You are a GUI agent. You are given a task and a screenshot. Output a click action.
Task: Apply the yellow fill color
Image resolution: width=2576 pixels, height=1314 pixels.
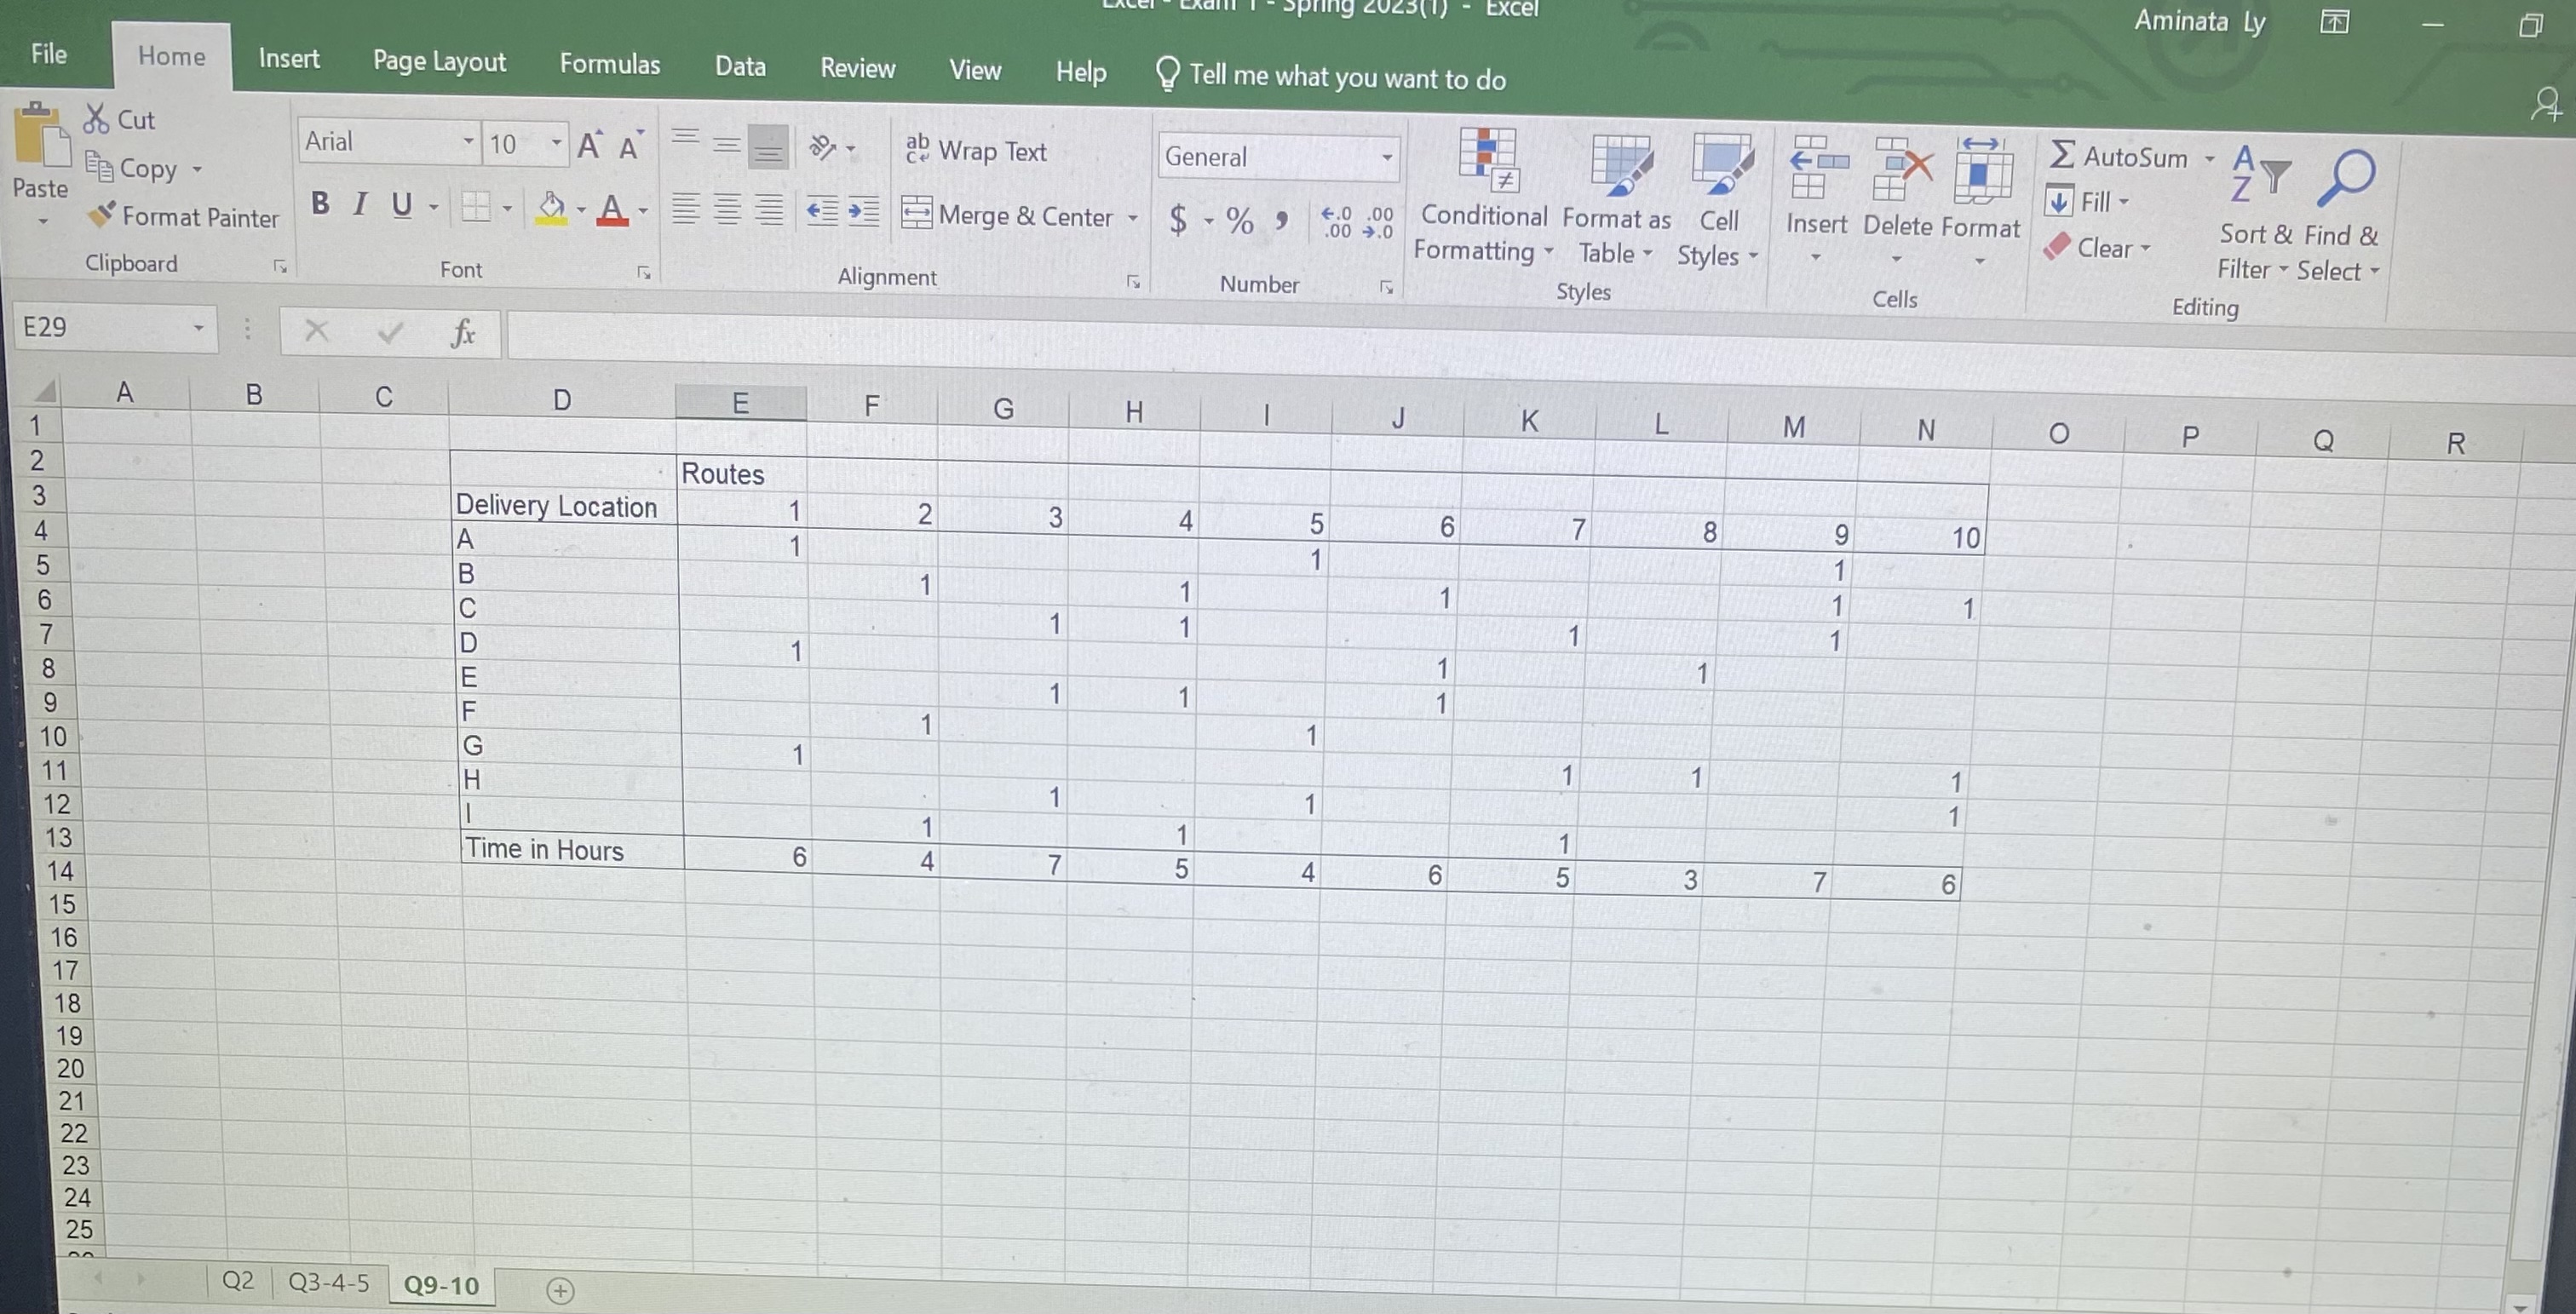click(551, 209)
